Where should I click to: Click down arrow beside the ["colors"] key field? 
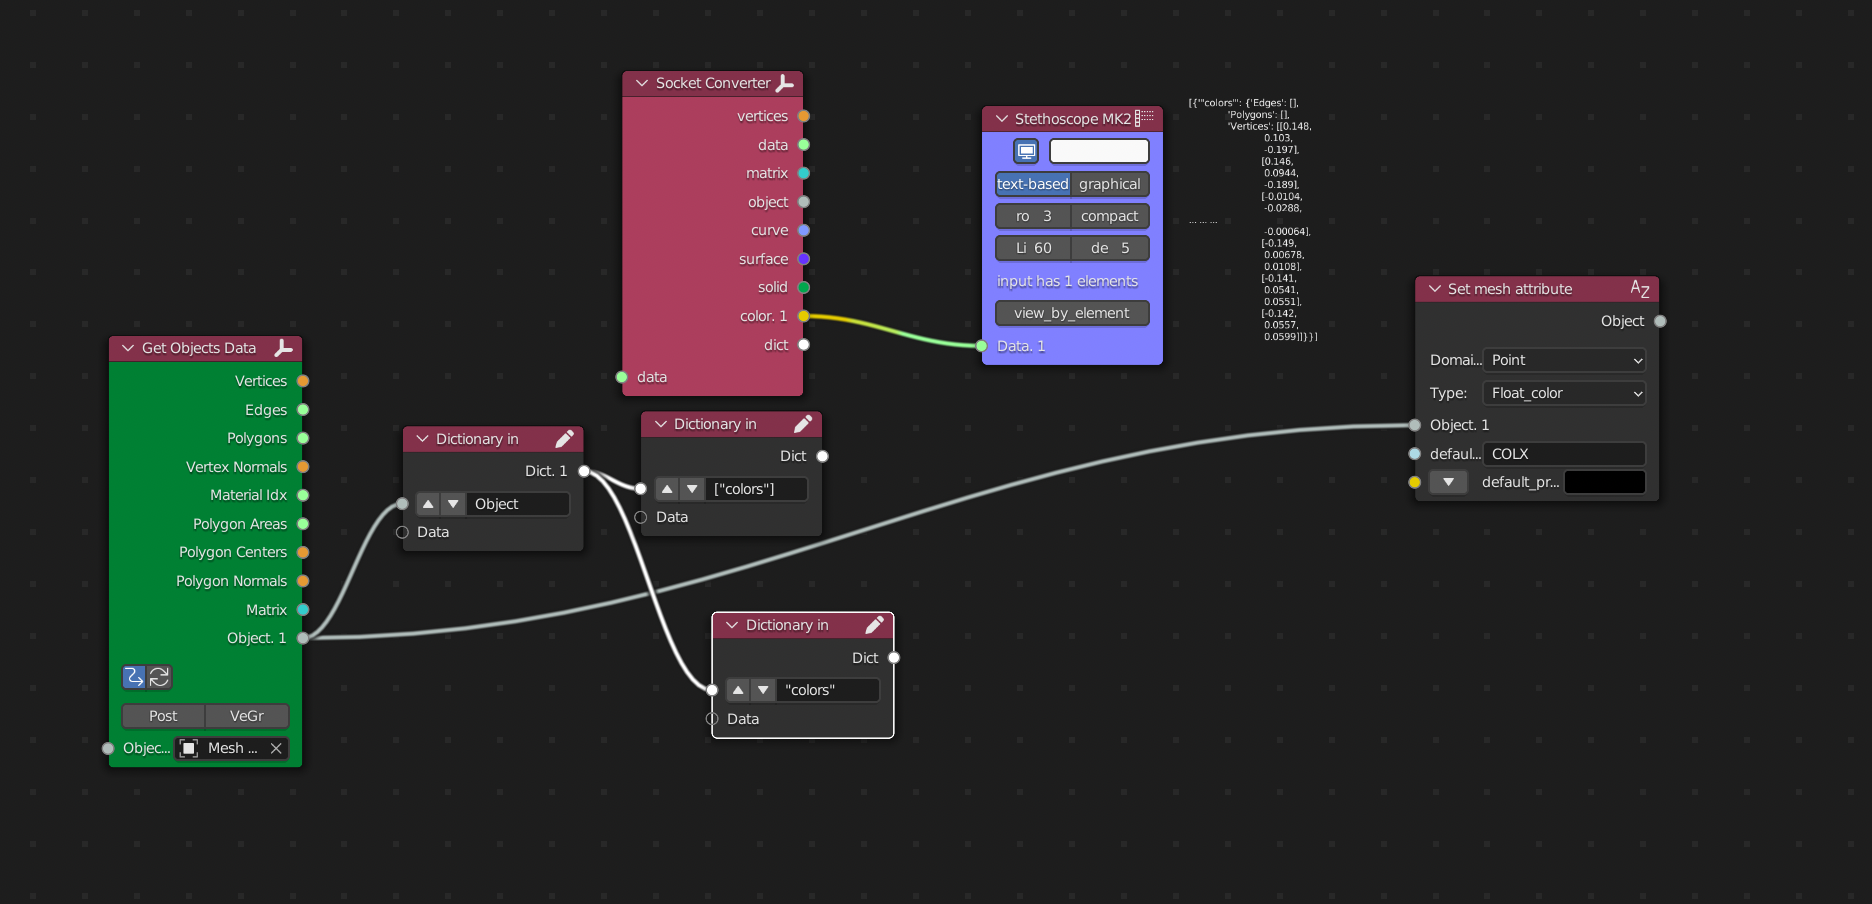pos(692,489)
